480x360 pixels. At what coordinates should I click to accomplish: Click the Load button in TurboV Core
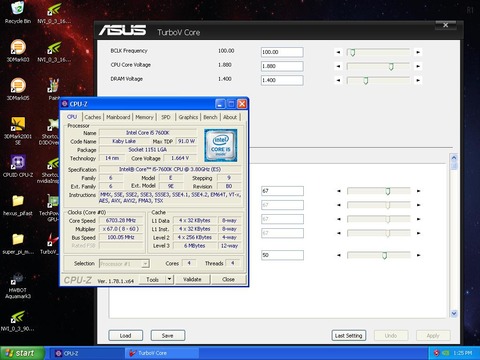coord(126,335)
